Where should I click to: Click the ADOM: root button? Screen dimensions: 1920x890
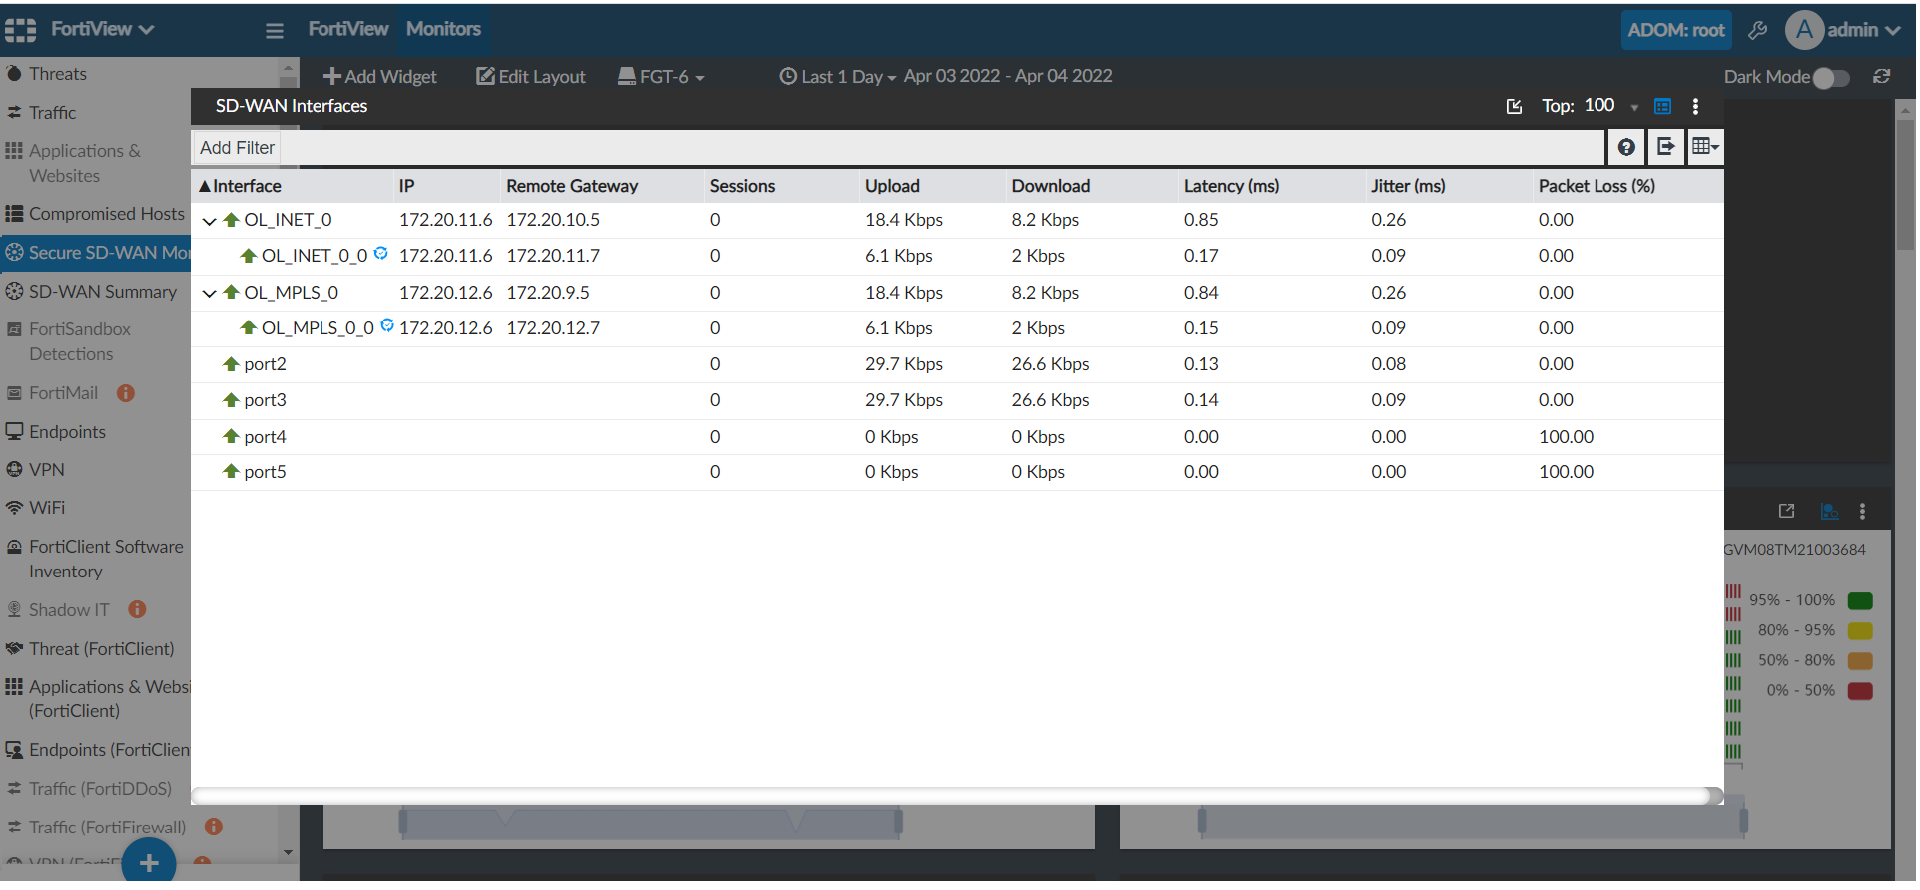pos(1676,30)
